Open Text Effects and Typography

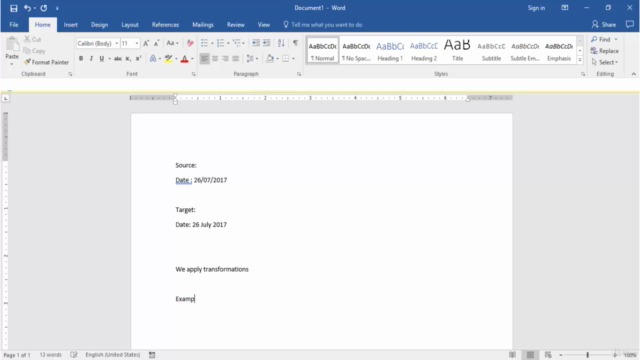[153, 59]
